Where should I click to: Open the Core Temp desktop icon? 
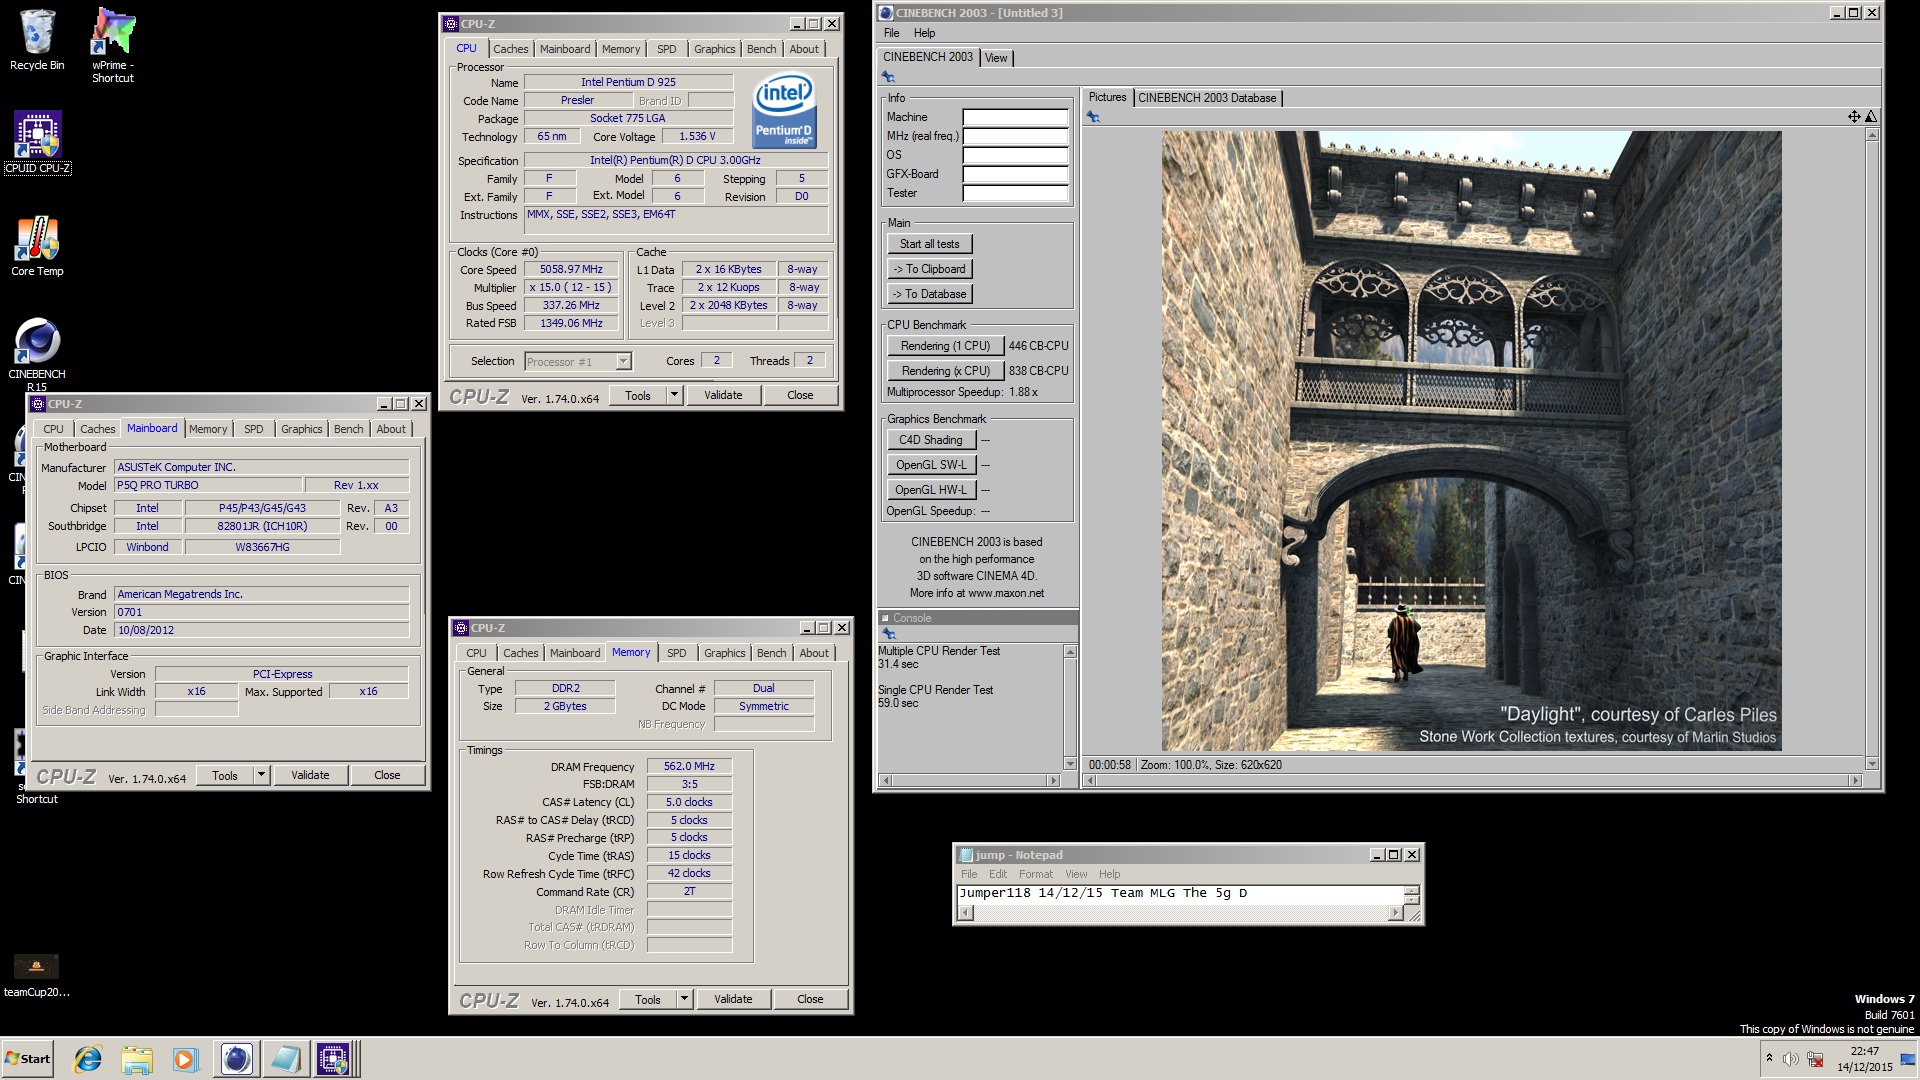(37, 246)
